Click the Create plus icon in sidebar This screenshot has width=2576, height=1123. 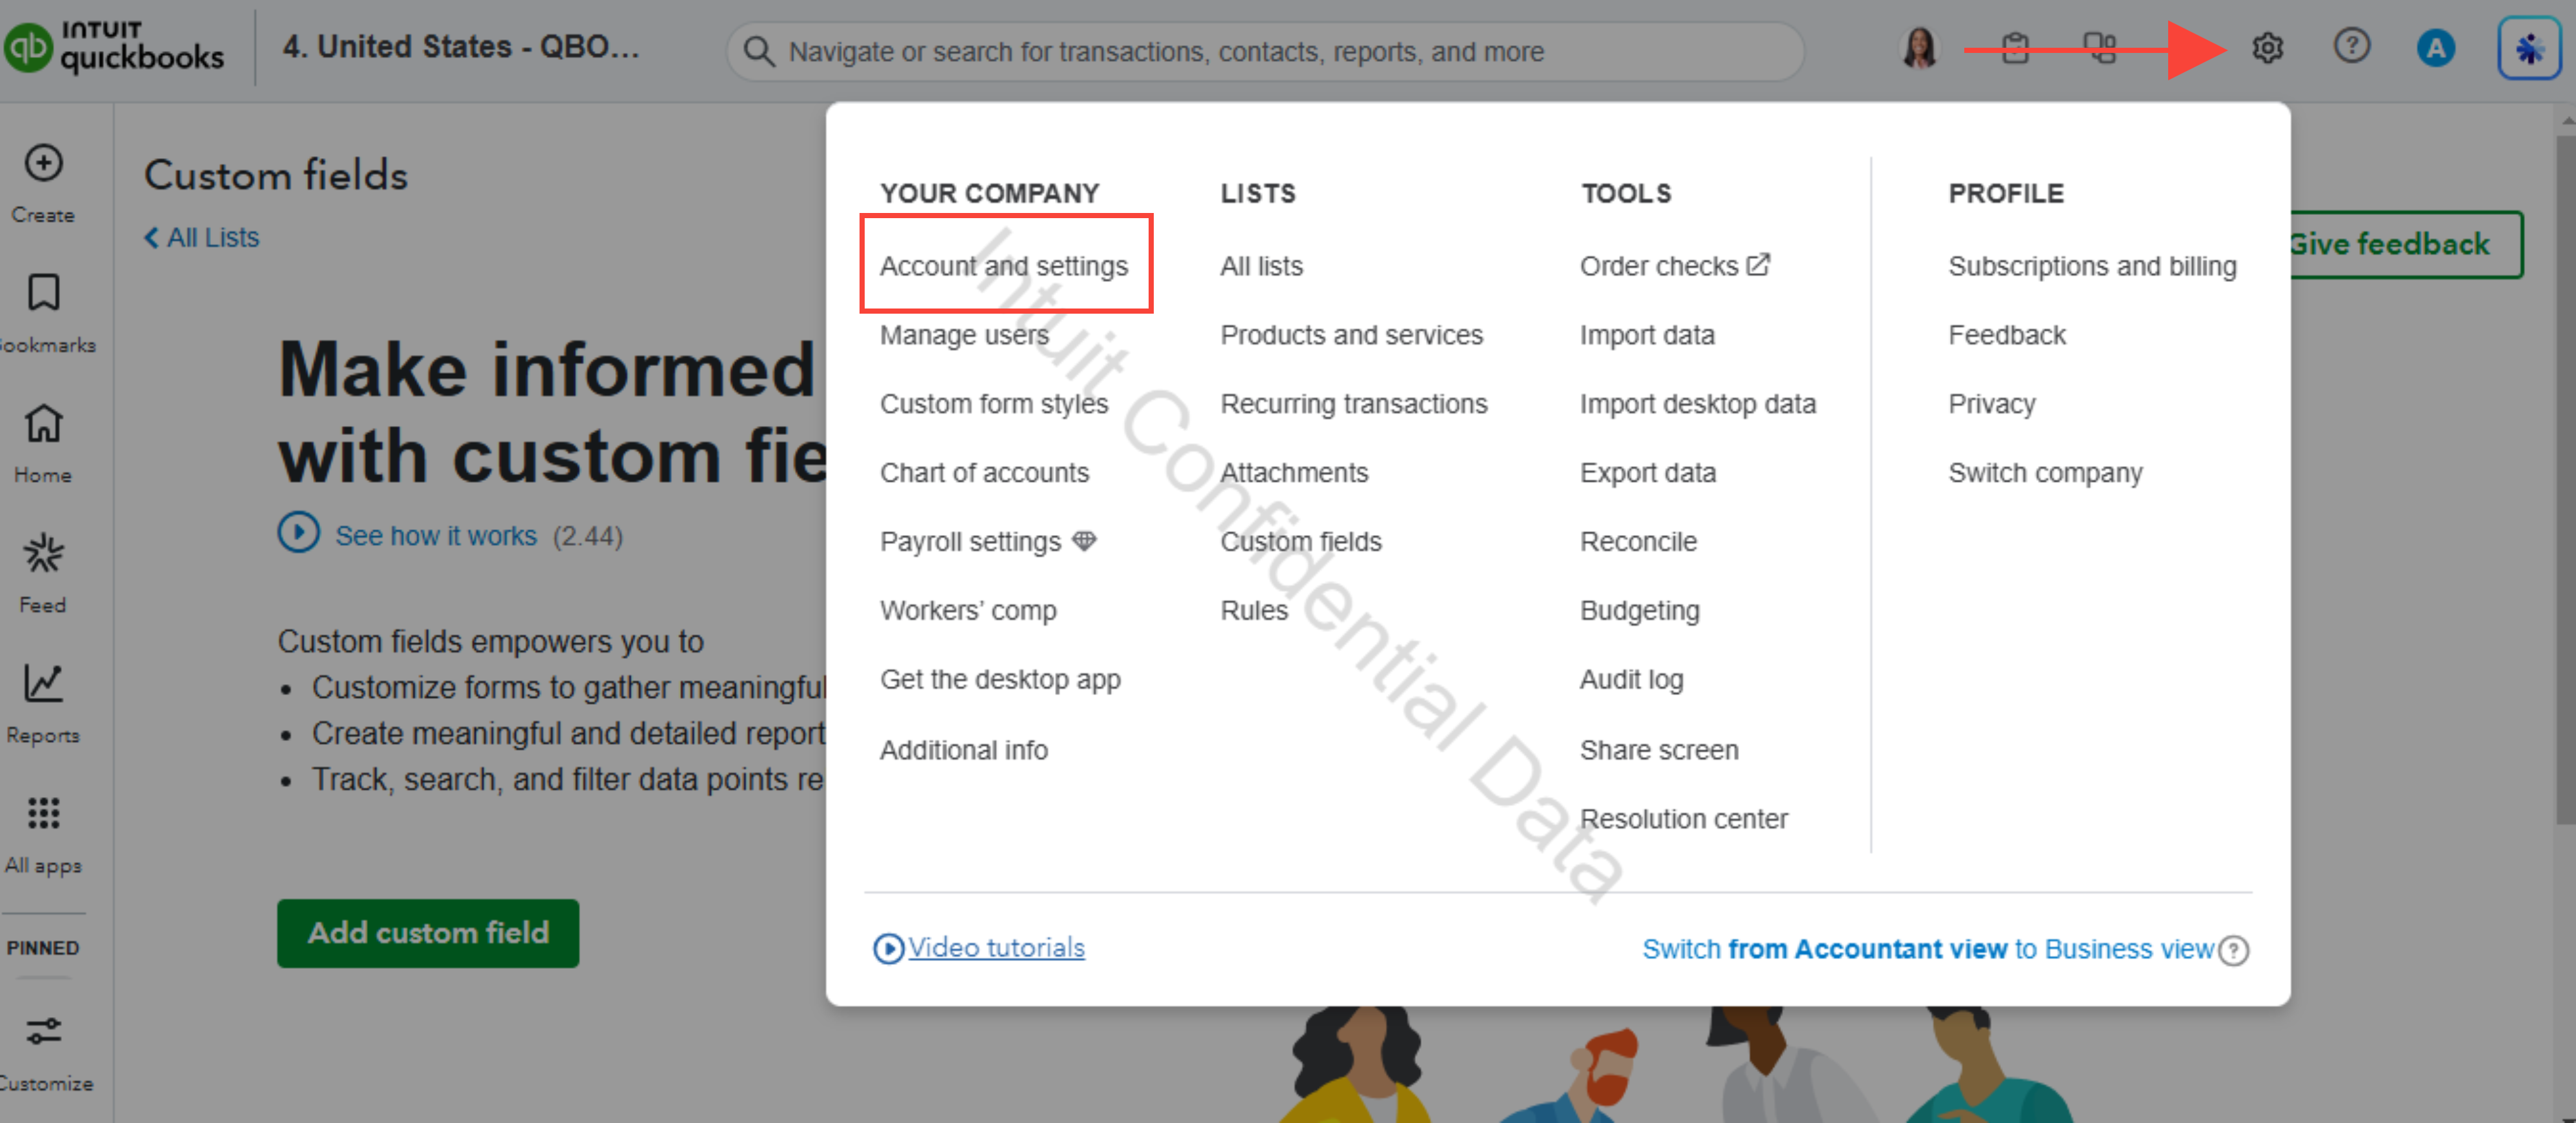(x=43, y=163)
